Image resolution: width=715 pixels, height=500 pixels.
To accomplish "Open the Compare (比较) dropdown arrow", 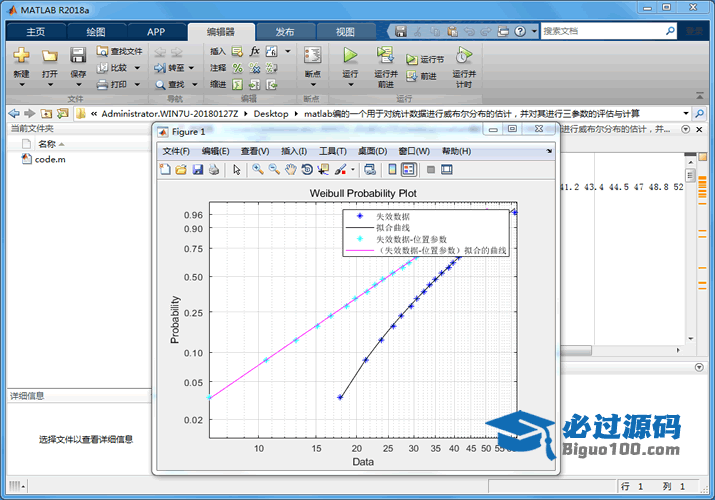I will tap(137, 68).
